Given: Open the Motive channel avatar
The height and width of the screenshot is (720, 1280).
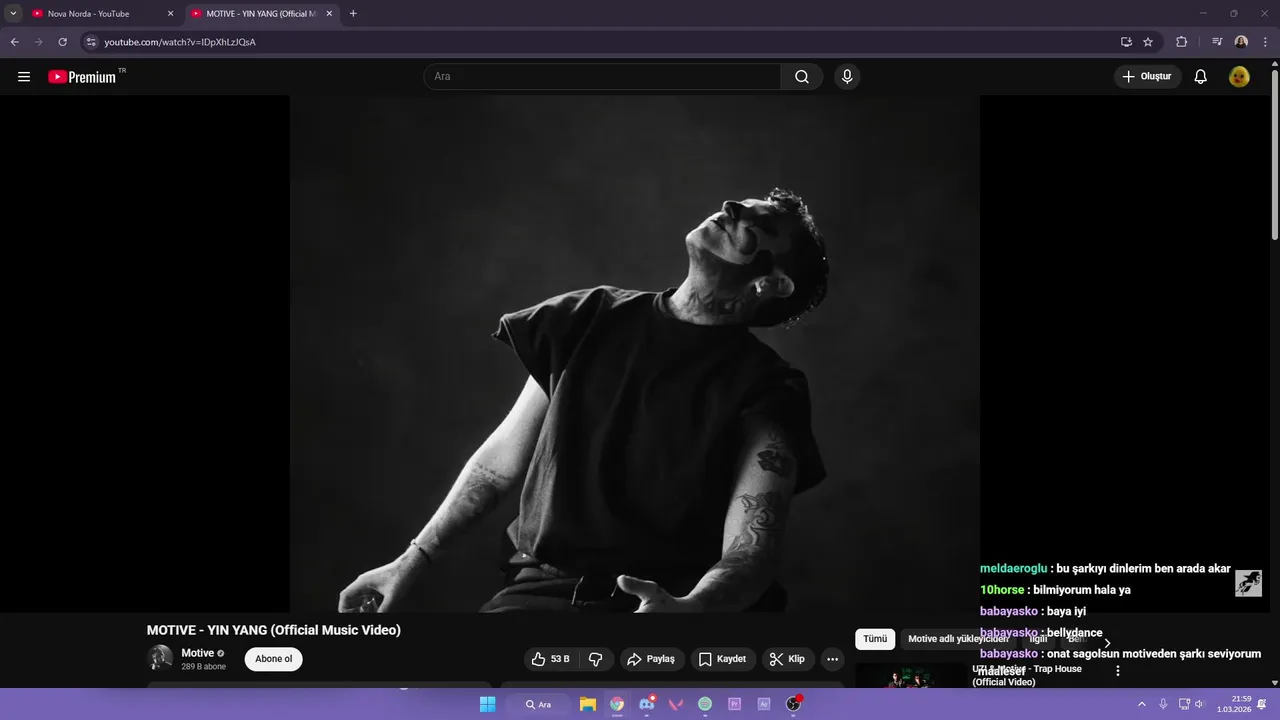Looking at the screenshot, I should click(x=160, y=658).
